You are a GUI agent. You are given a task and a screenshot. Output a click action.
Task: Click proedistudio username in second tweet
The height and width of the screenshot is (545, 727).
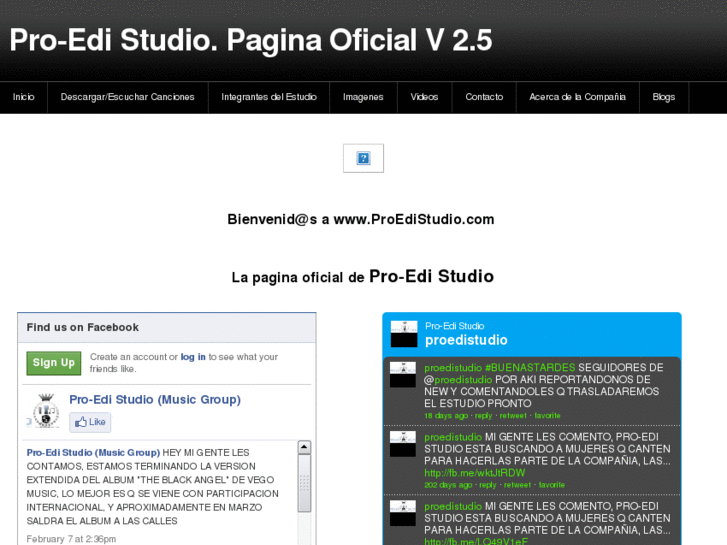453,437
